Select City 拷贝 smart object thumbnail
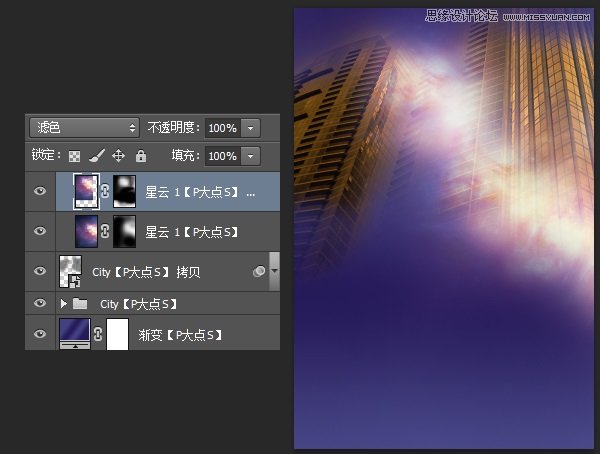 pos(70,271)
